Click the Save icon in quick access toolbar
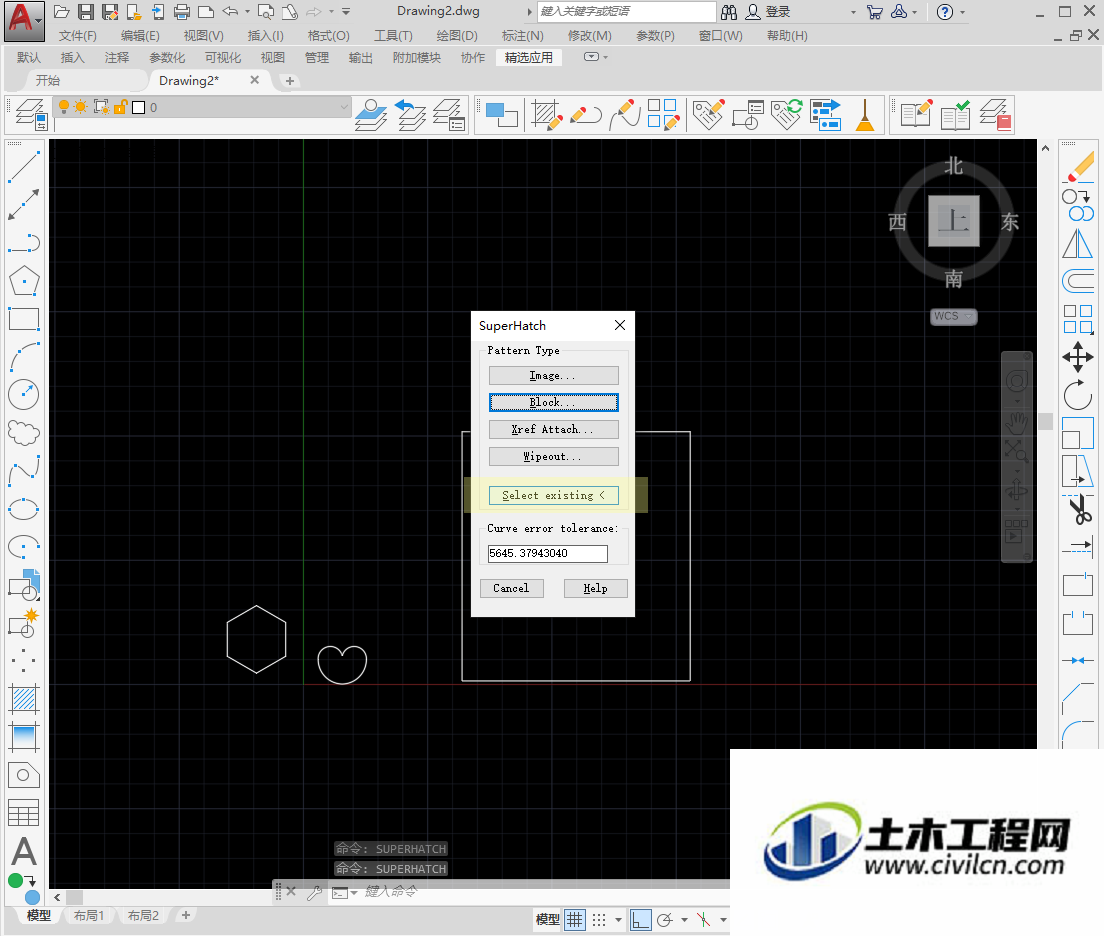1104x936 pixels. [x=86, y=12]
